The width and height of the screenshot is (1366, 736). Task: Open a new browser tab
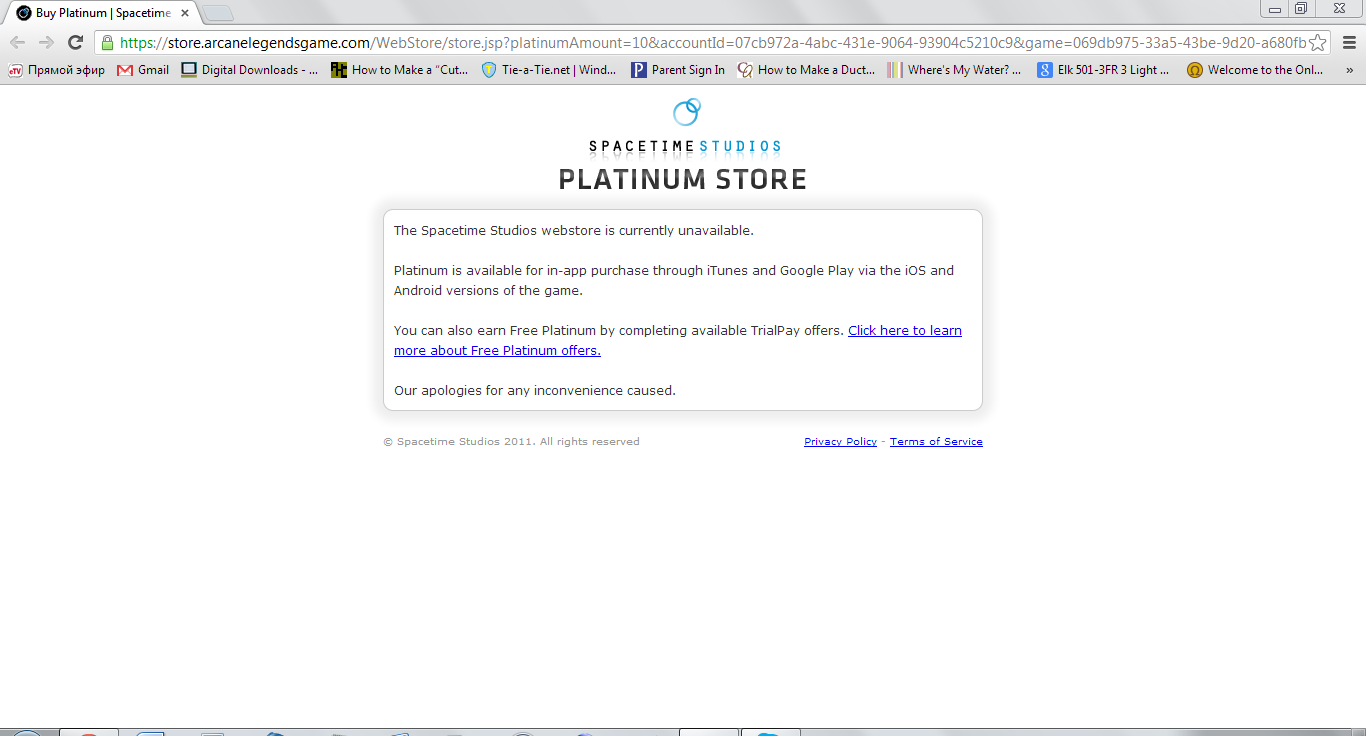218,13
